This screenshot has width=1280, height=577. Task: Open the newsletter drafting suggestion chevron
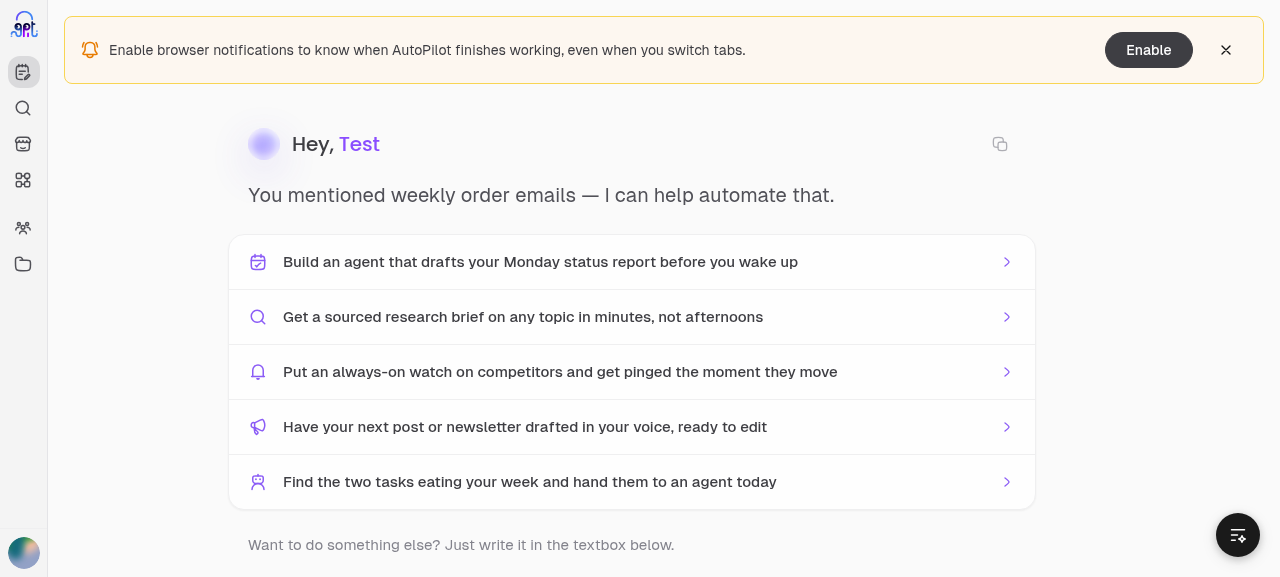point(1007,427)
